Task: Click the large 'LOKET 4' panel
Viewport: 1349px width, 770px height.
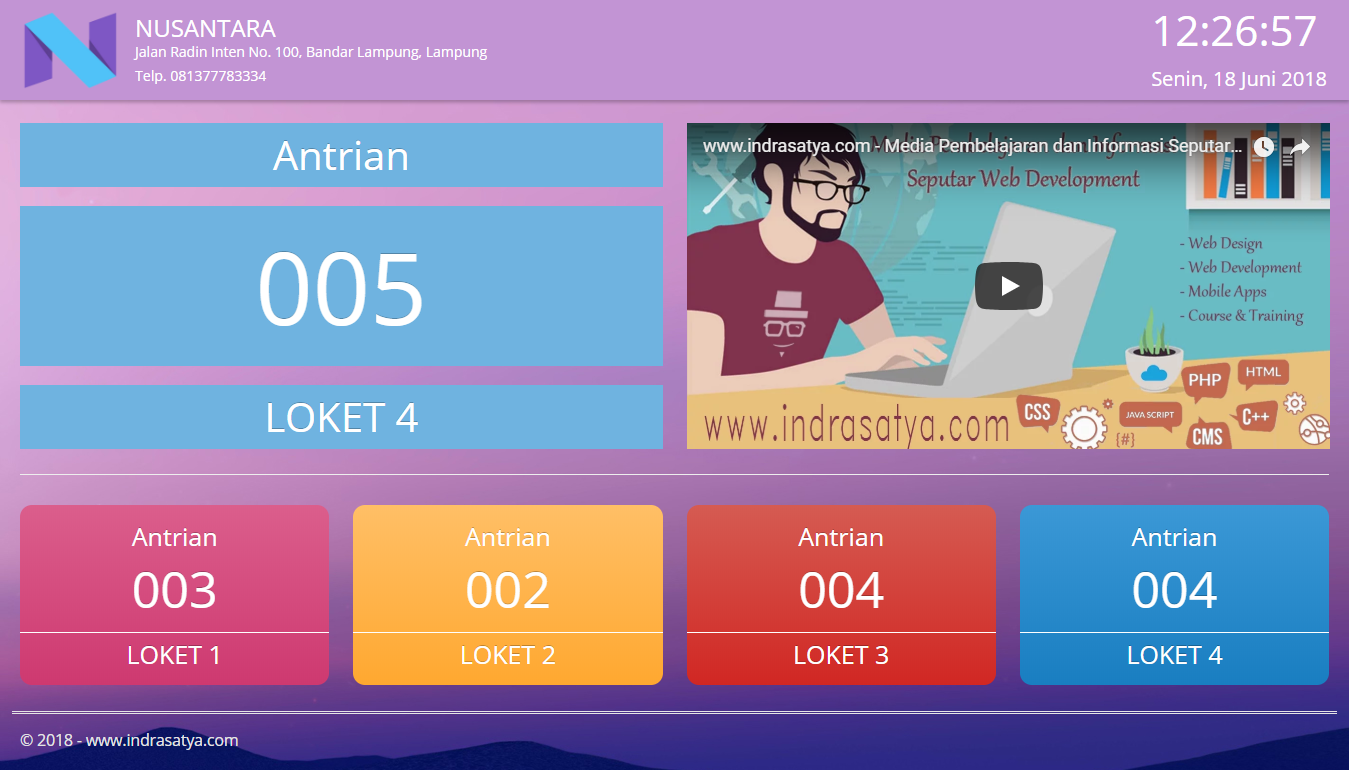Action: [x=341, y=417]
